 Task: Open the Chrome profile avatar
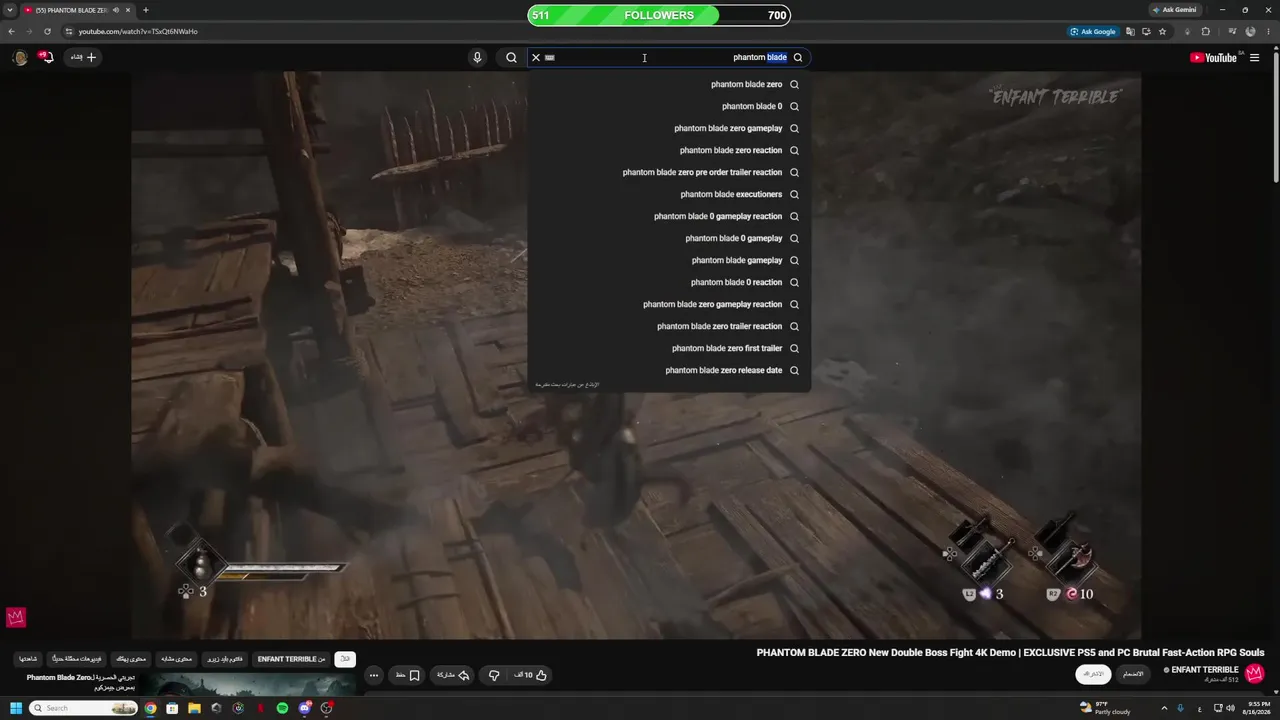click(1251, 31)
